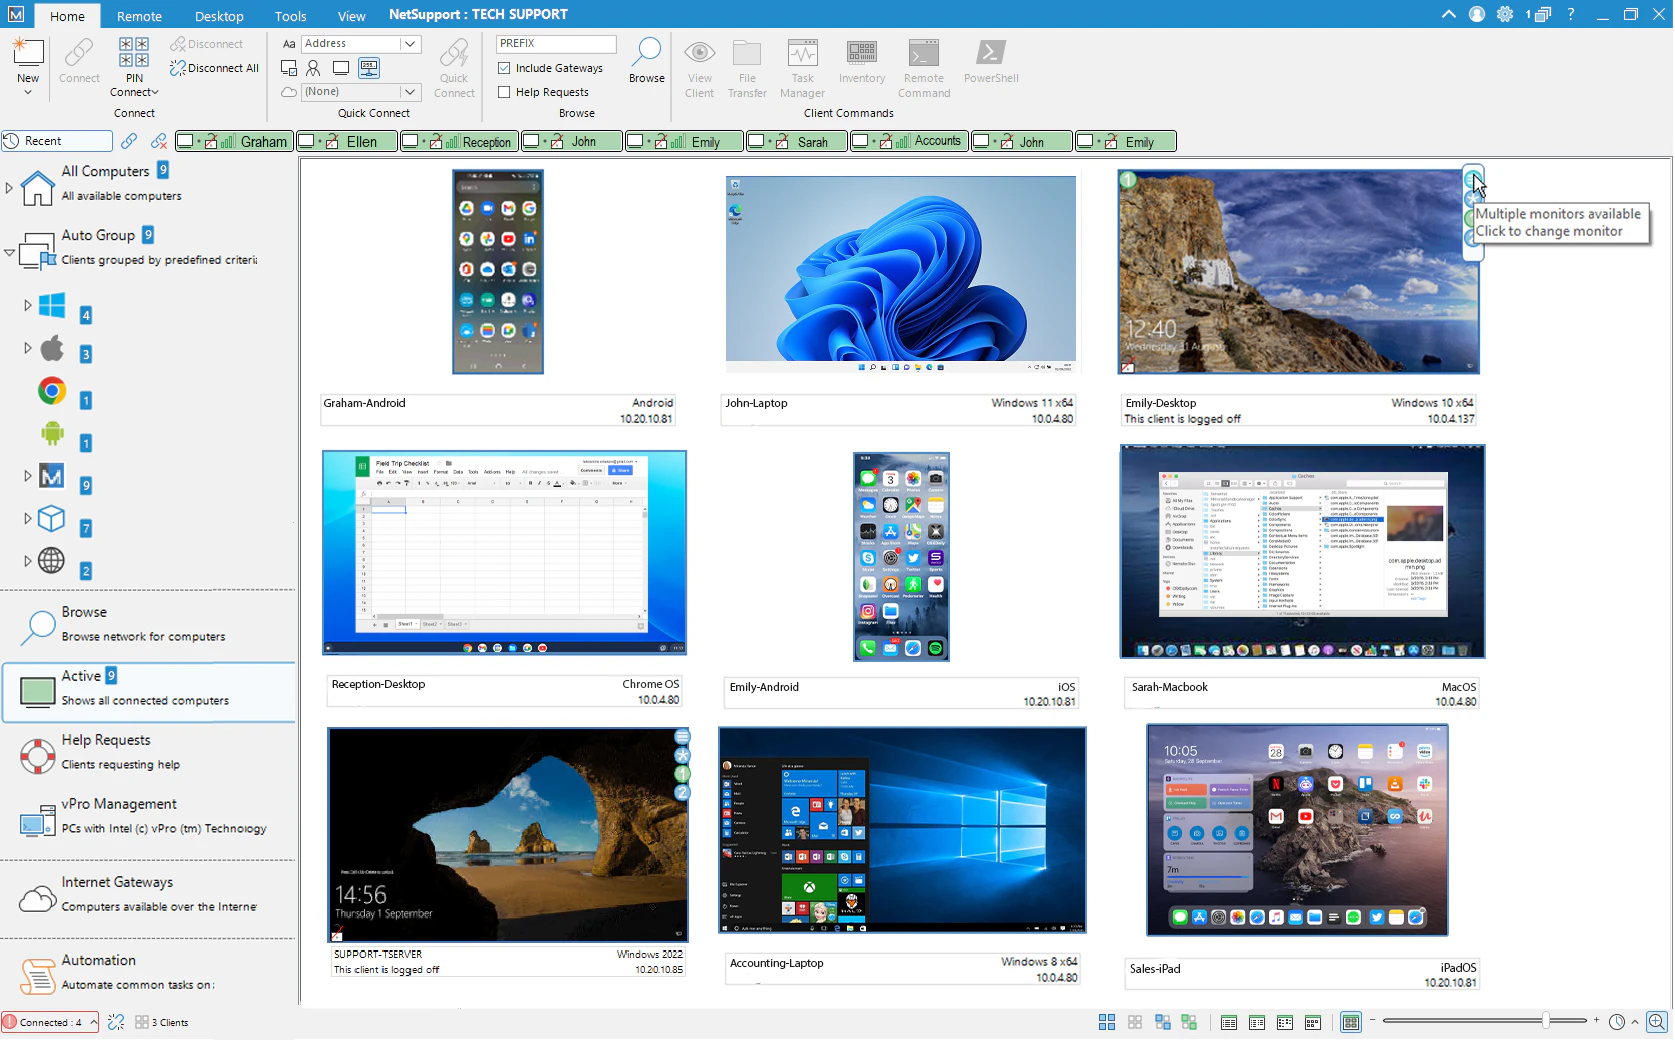Expand the Windows clients group

(26, 305)
